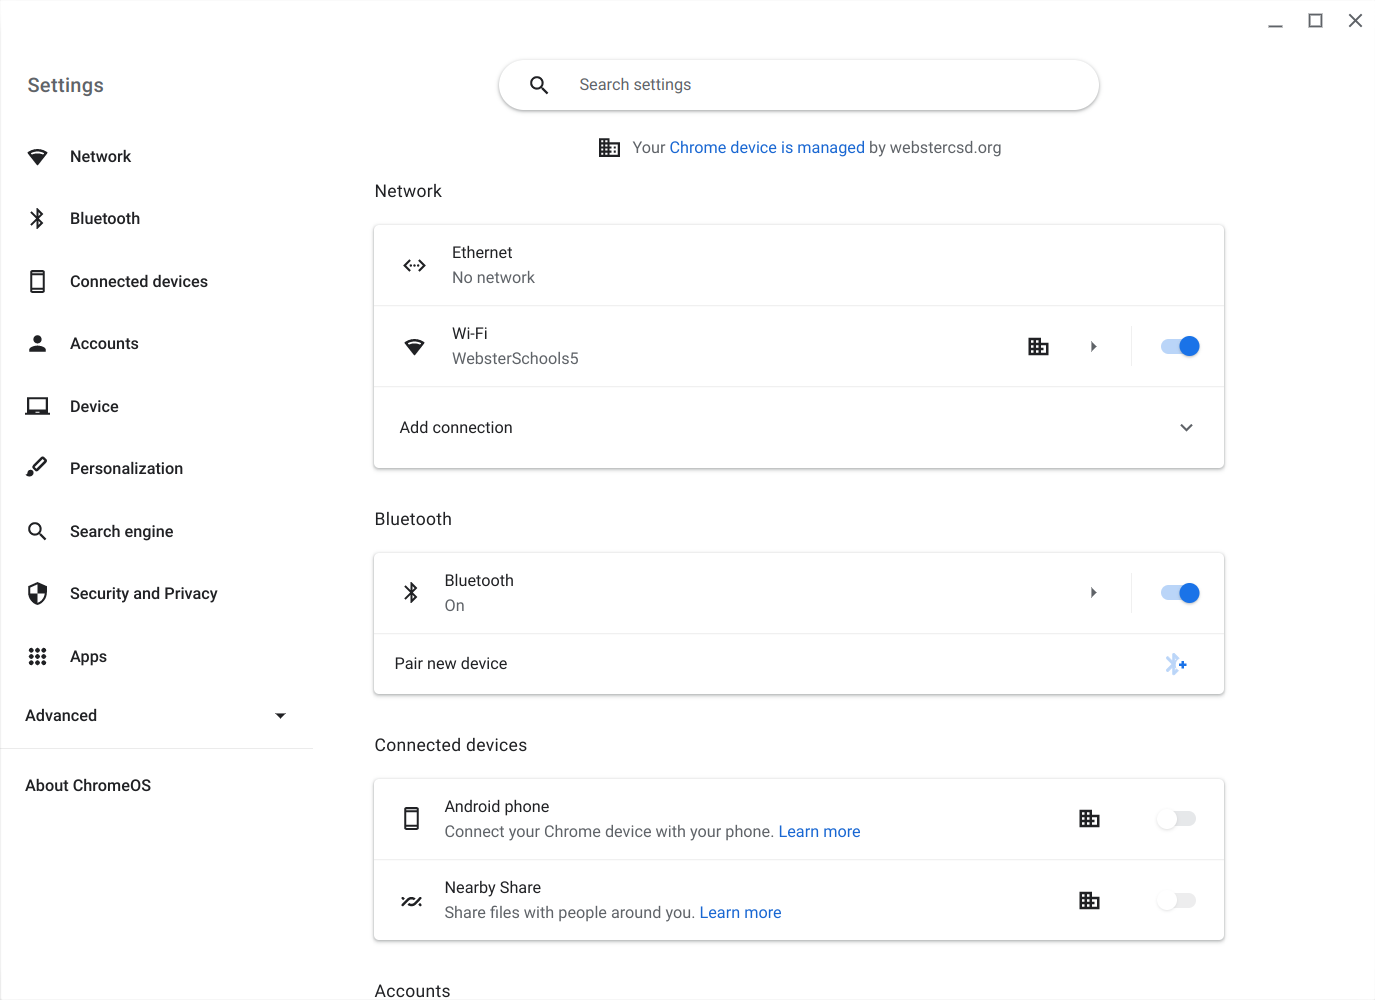Click the Security and Privacy shield icon

point(37,594)
